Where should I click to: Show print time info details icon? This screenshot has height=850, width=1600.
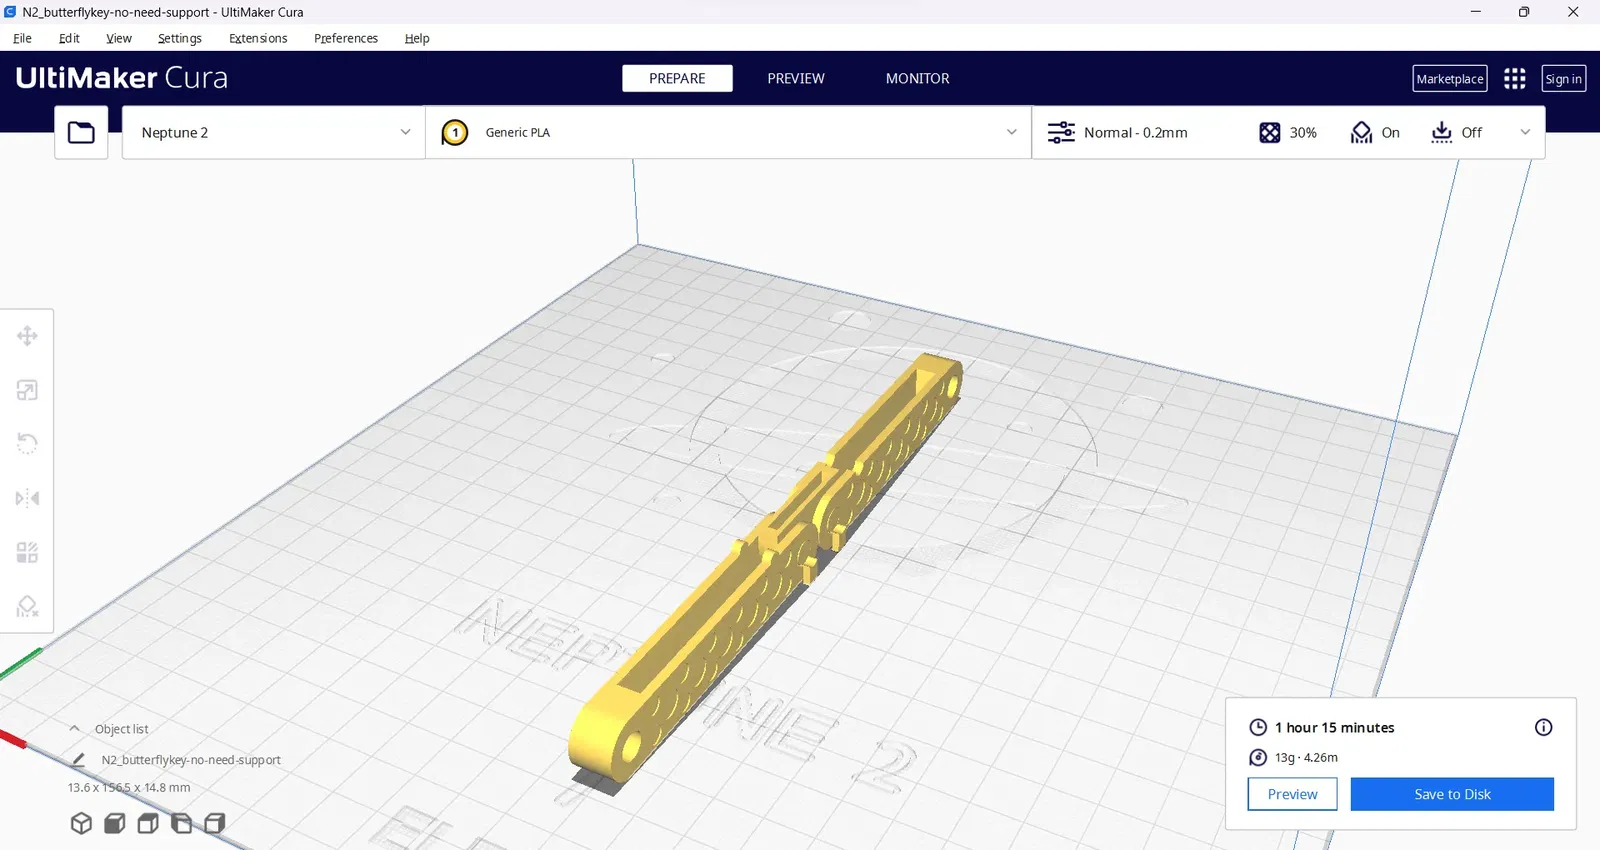[x=1543, y=727]
